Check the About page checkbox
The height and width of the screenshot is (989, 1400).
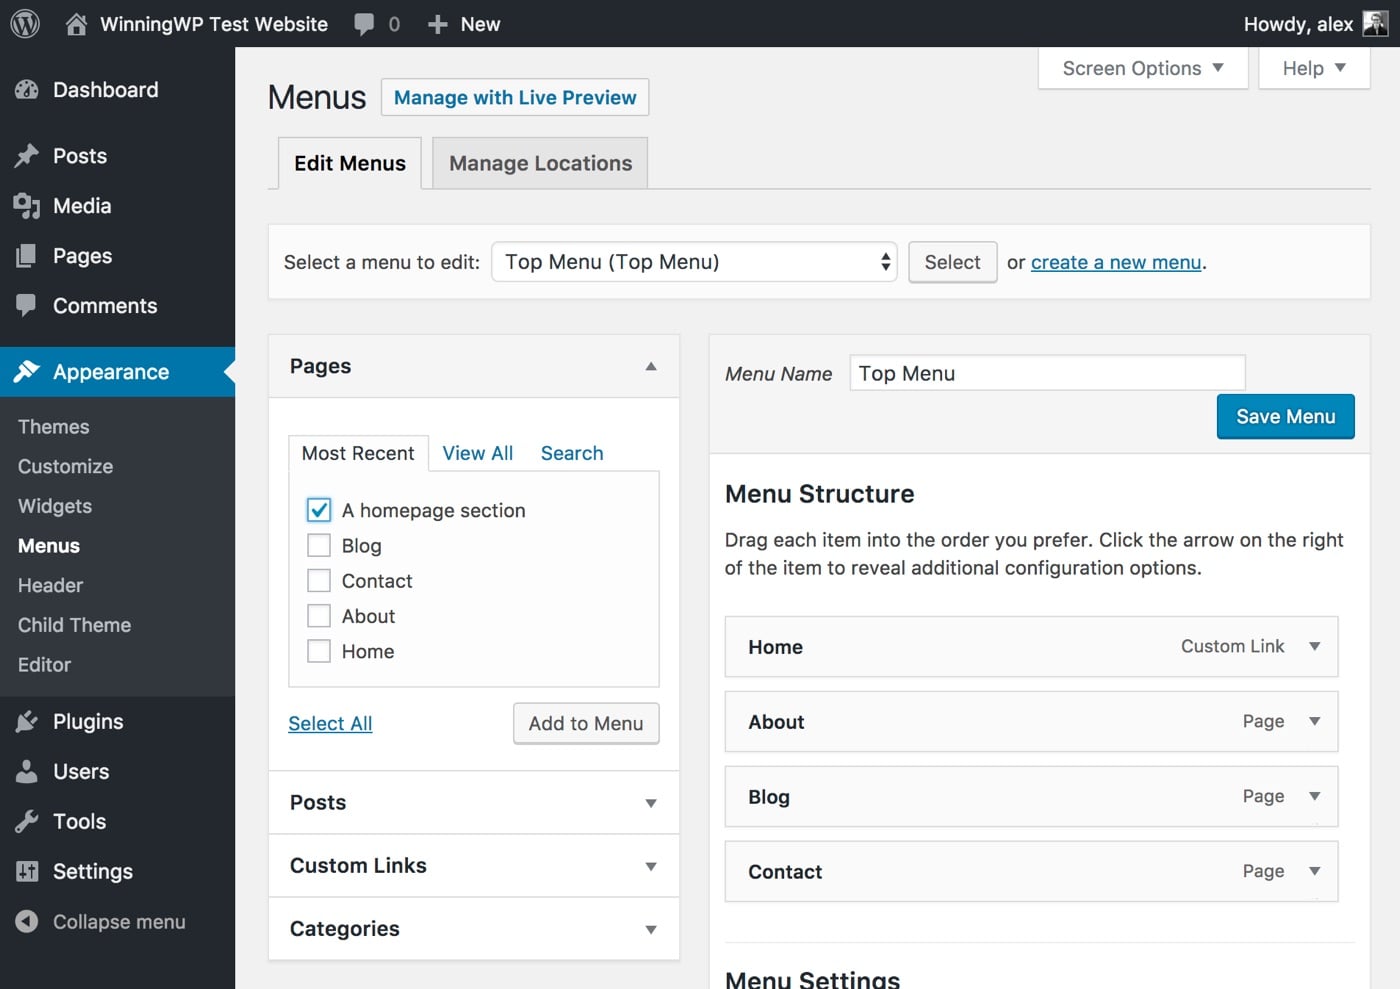click(319, 616)
